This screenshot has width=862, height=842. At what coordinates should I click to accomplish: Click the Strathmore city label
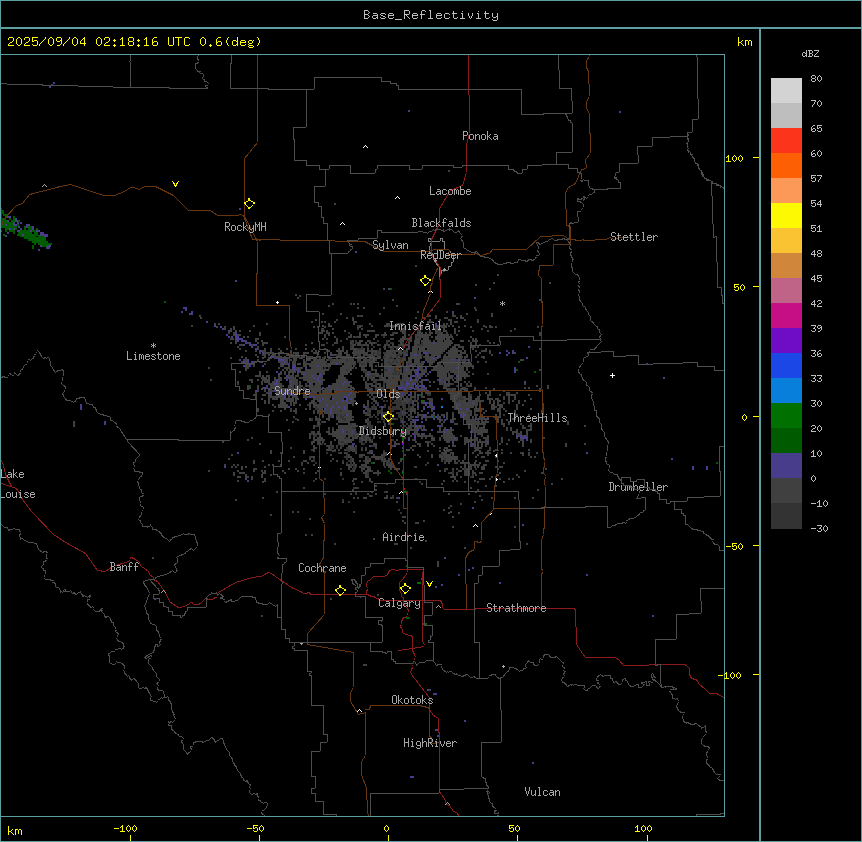tap(516, 608)
